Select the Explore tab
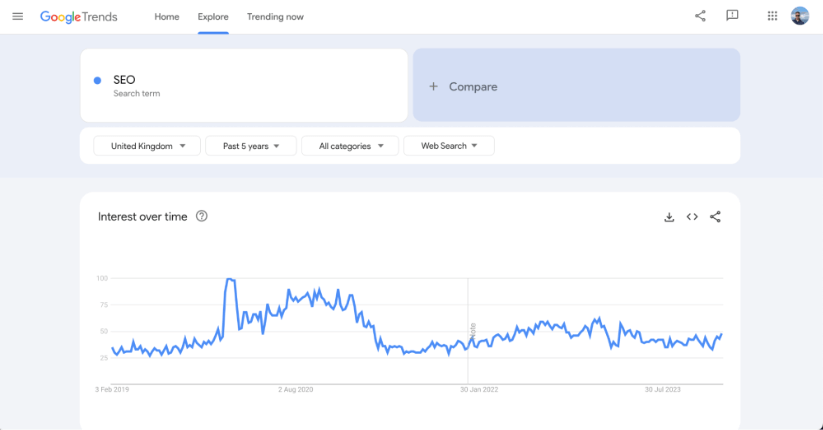This screenshot has height=430, width=823. [x=213, y=17]
